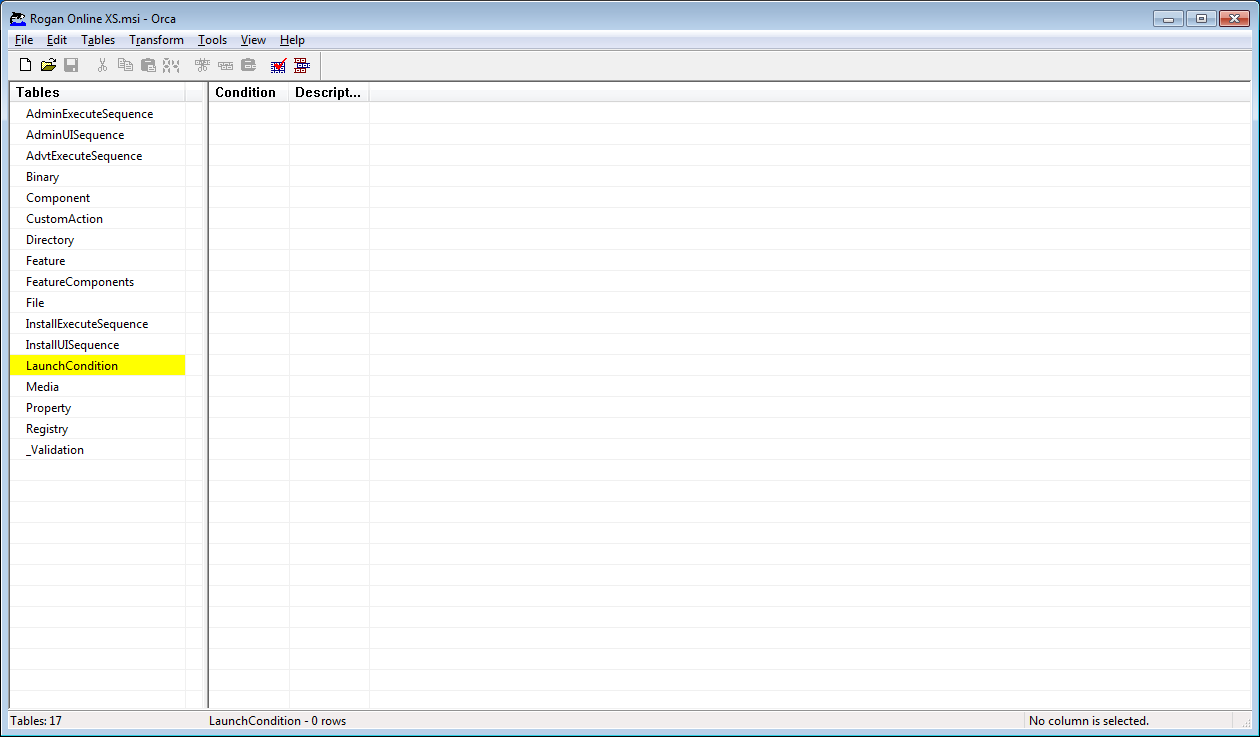Image resolution: width=1260 pixels, height=737 pixels.
Task: Click the Tables column header
Action: click(98, 92)
